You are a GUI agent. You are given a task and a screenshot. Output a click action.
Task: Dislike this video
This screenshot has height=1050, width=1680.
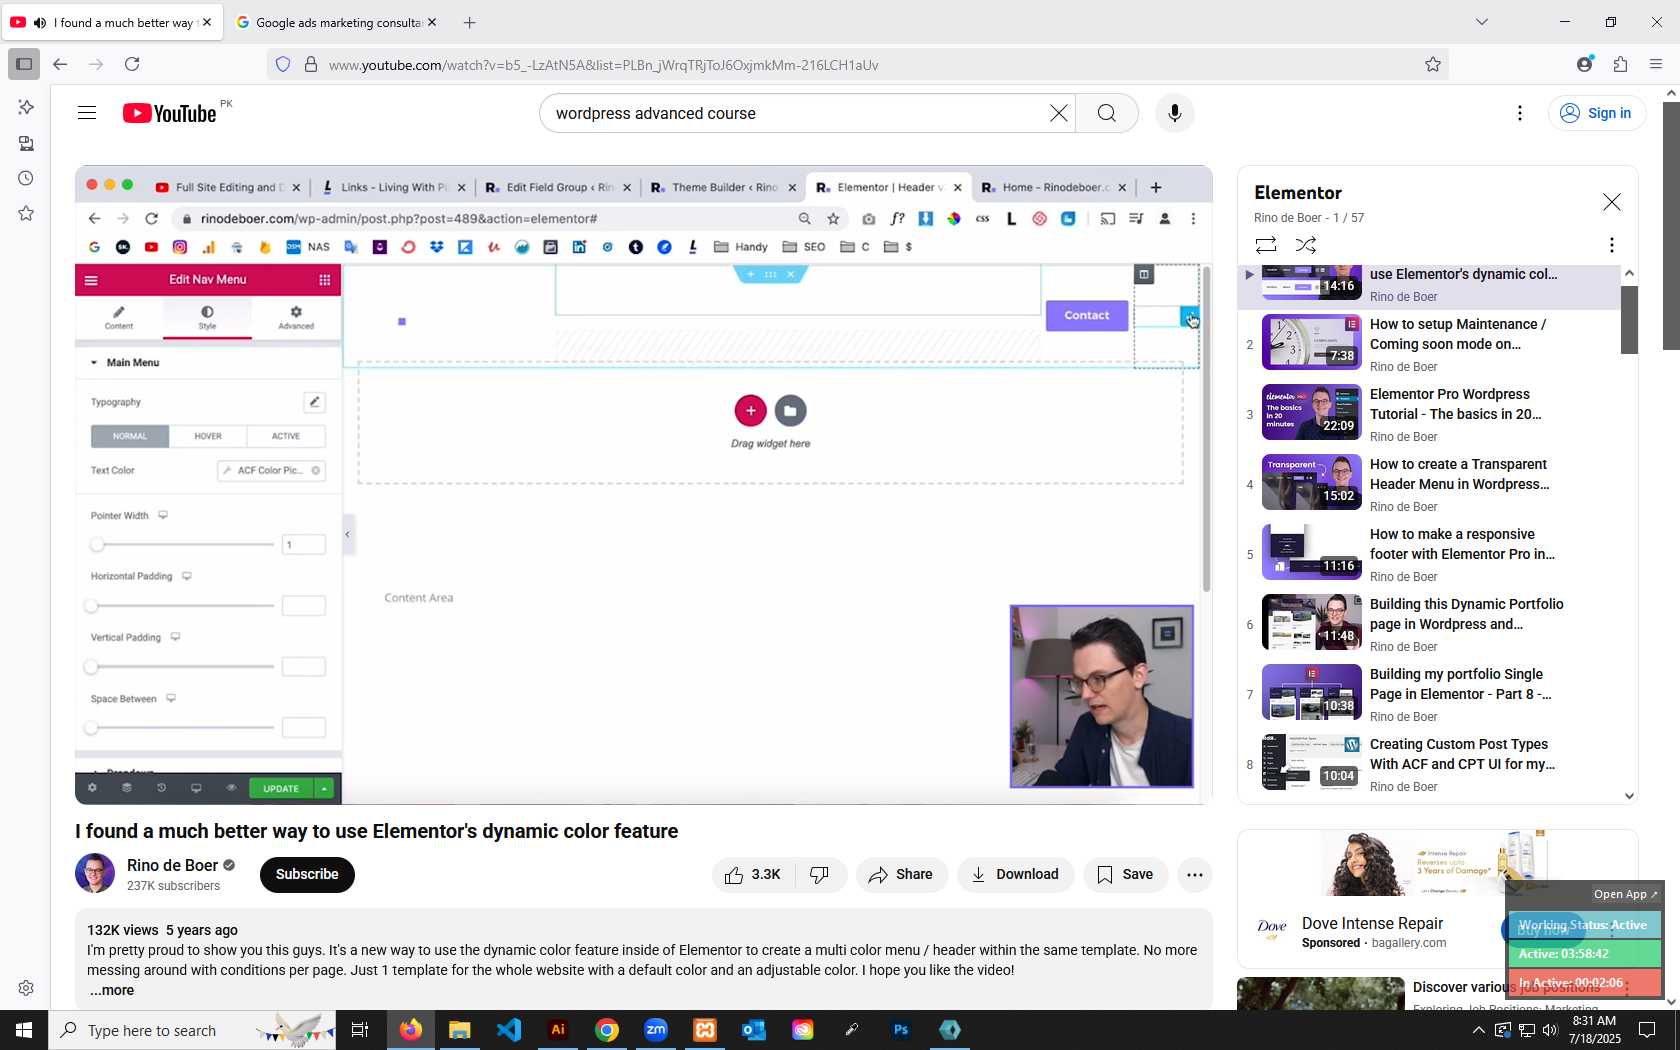820,875
